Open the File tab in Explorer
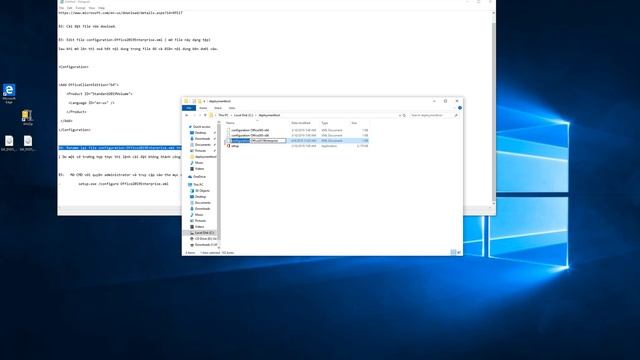The height and width of the screenshot is (360, 640). 189,108
